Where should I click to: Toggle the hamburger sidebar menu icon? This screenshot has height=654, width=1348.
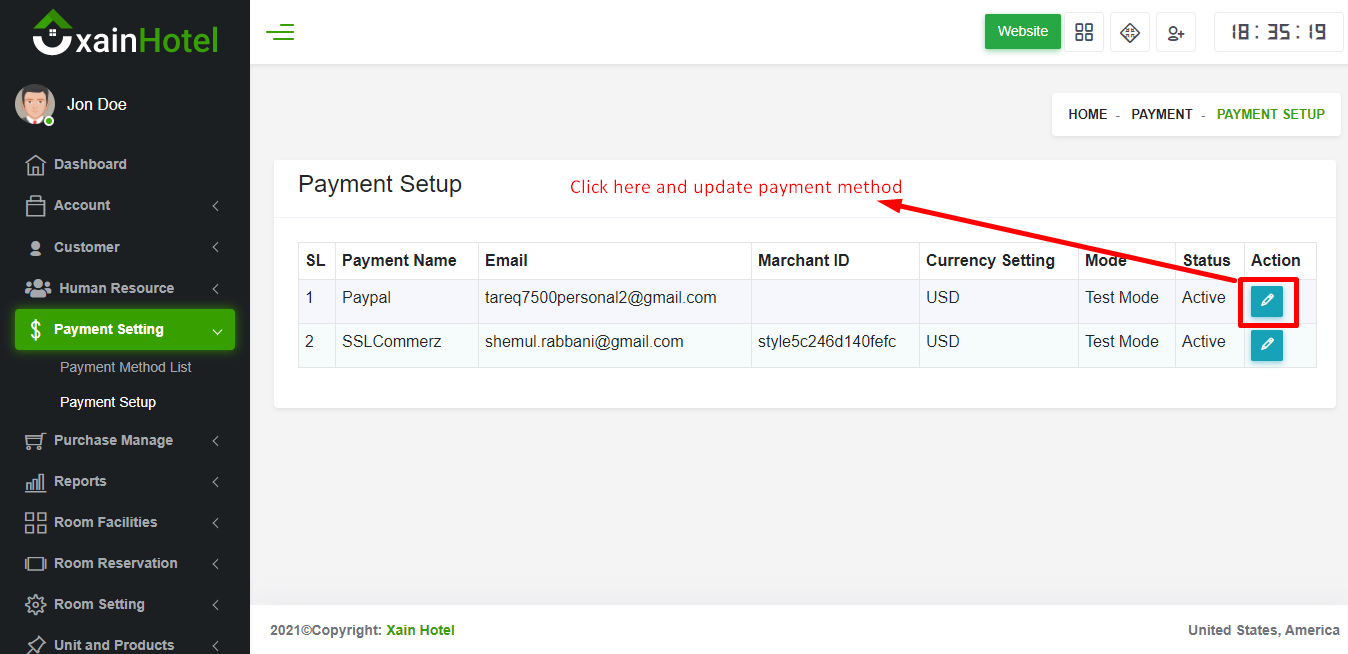280,32
